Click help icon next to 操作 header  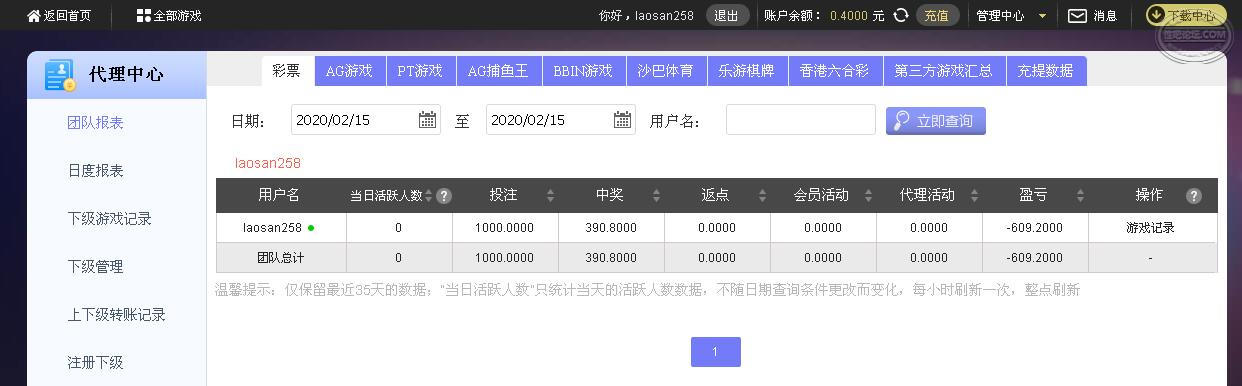click(1193, 196)
